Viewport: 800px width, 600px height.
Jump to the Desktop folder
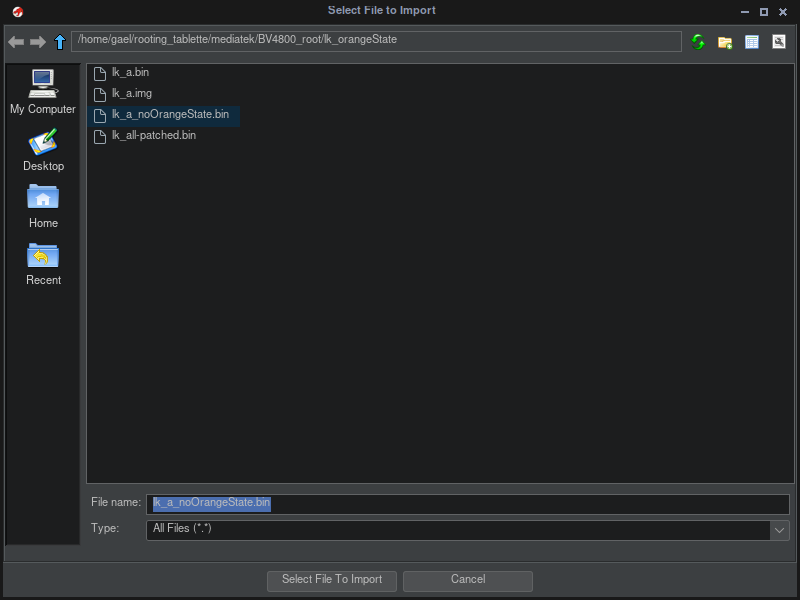pos(43,150)
